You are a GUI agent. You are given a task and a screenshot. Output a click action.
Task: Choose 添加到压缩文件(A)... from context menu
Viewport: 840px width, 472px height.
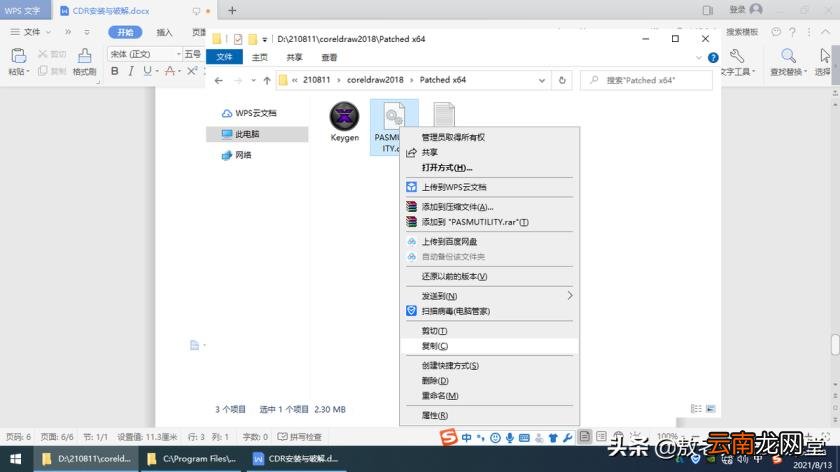490,207
